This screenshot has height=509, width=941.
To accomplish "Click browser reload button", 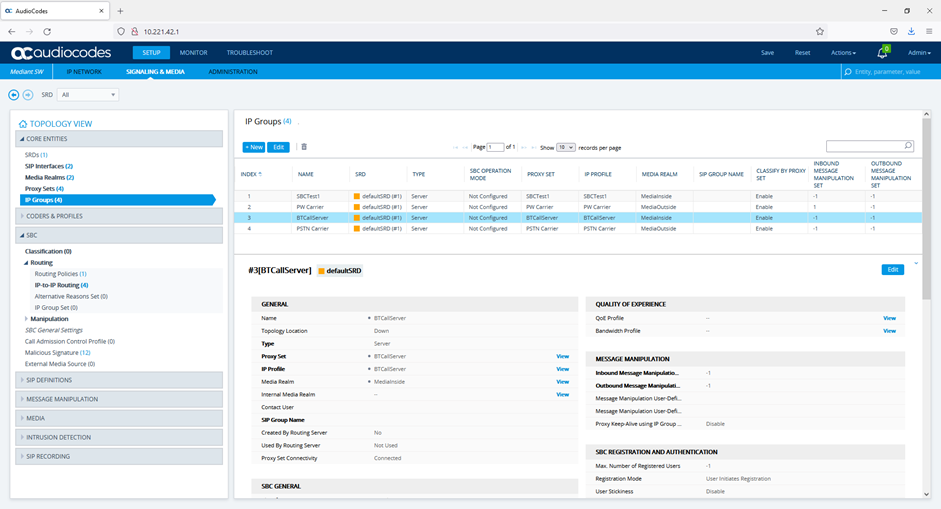I will [47, 31].
